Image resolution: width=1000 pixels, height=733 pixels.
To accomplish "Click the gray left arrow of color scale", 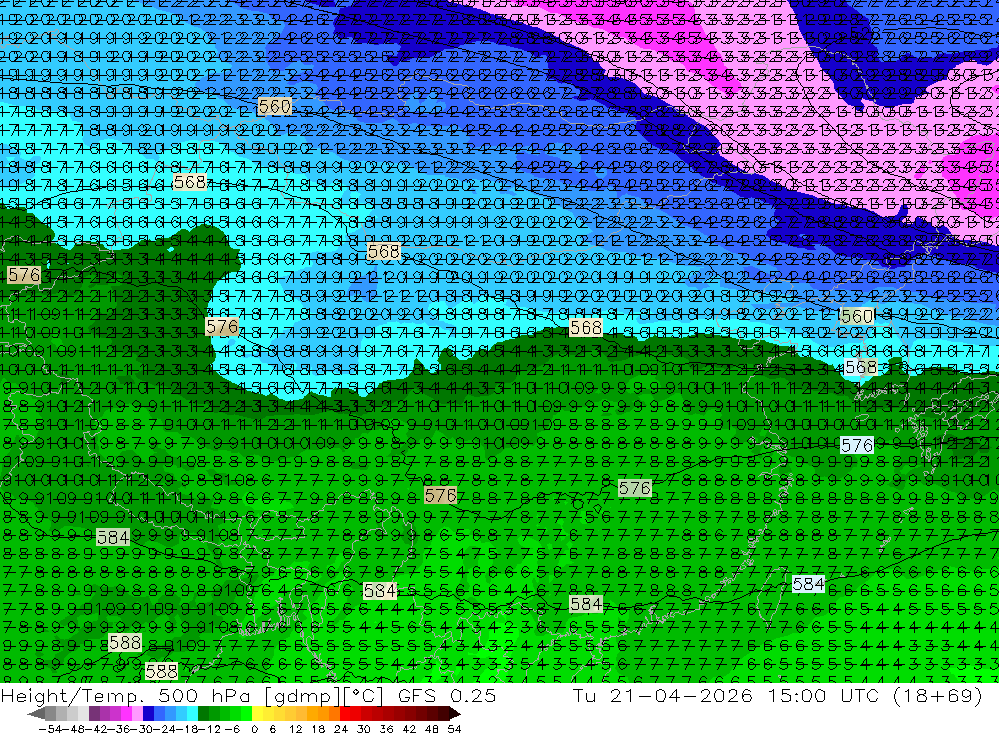I will (x=36, y=714).
